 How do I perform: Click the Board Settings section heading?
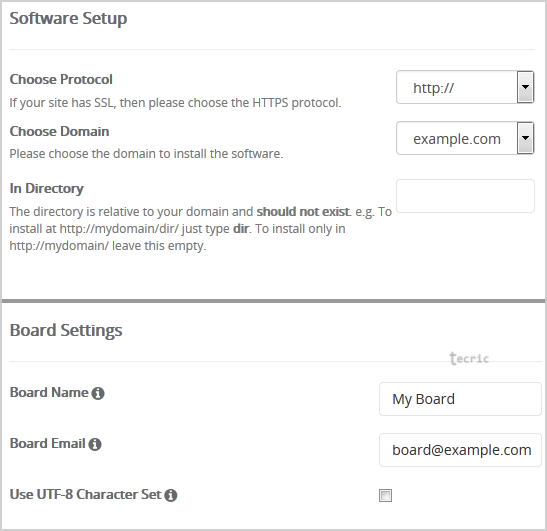point(66,330)
